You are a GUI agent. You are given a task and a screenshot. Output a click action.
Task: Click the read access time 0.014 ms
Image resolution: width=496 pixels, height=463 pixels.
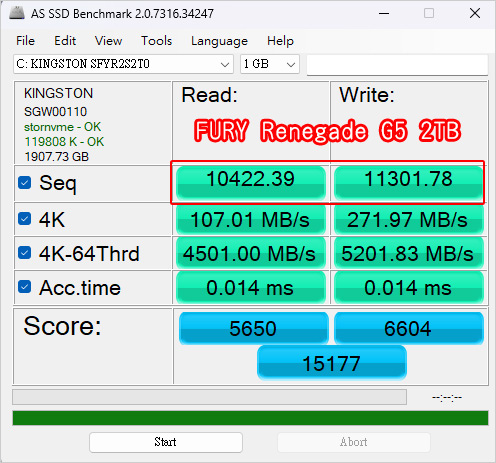[x=251, y=287]
